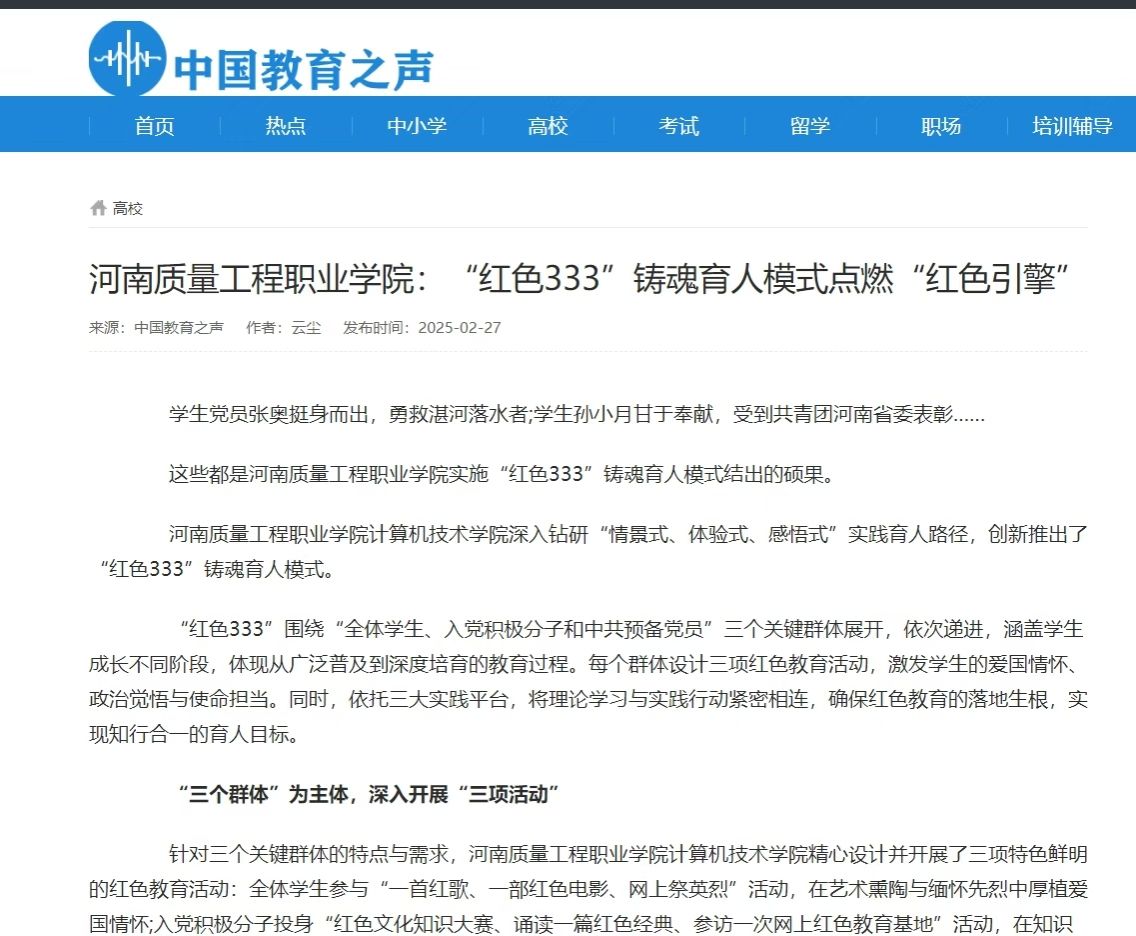Select 中小学 in the navigation bar
Viewport: 1136px width, 936px height.
tap(417, 126)
